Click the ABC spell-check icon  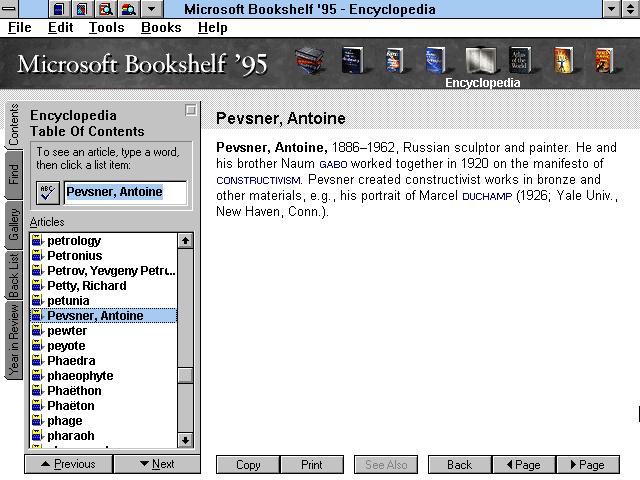[x=48, y=192]
